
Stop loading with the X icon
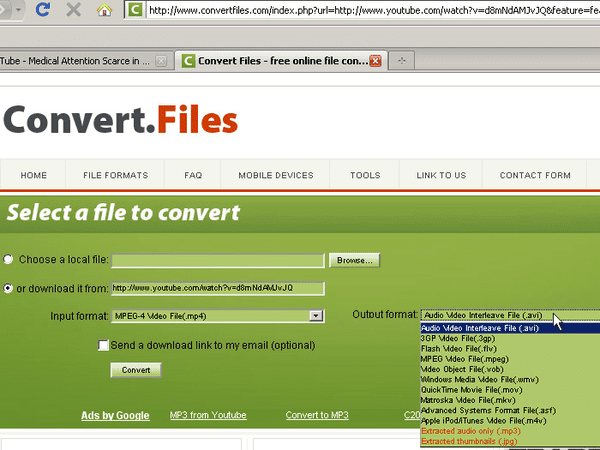point(73,10)
